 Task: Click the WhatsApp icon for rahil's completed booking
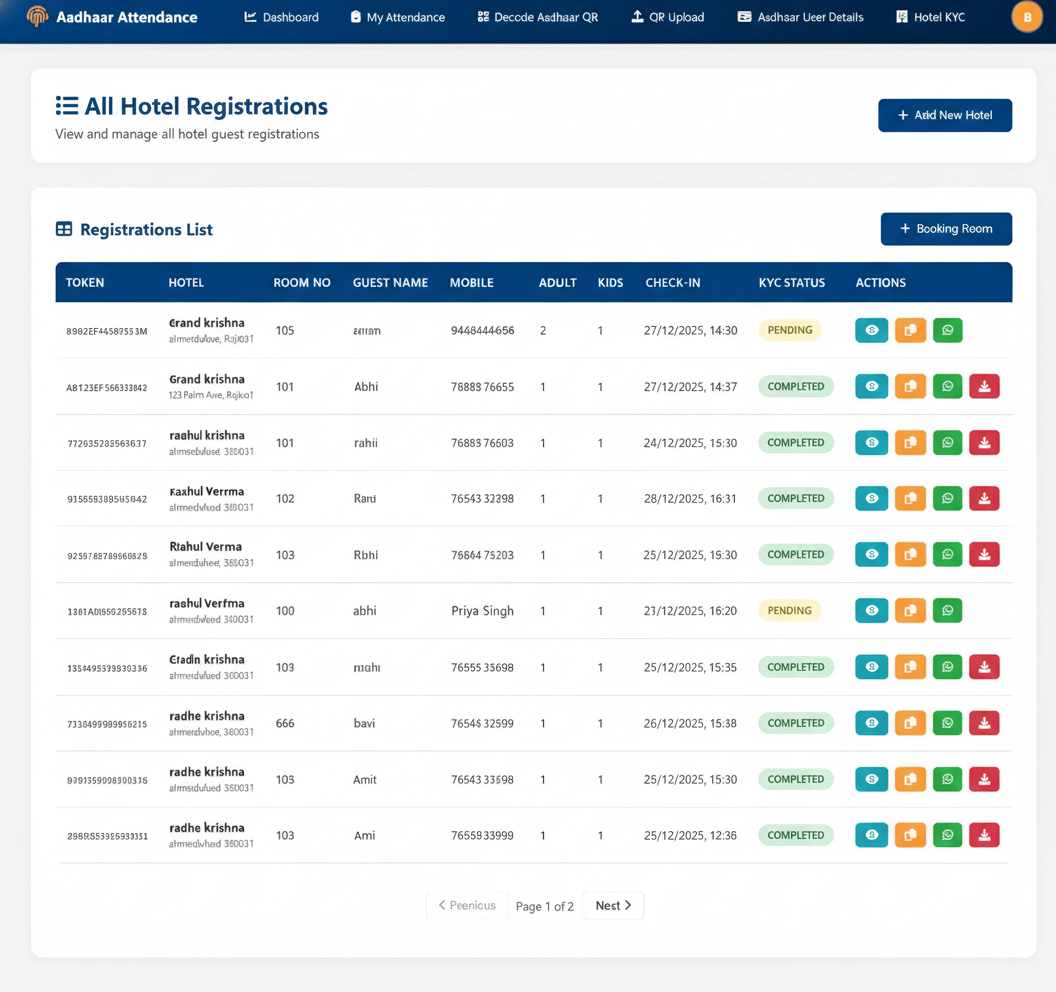pos(948,443)
